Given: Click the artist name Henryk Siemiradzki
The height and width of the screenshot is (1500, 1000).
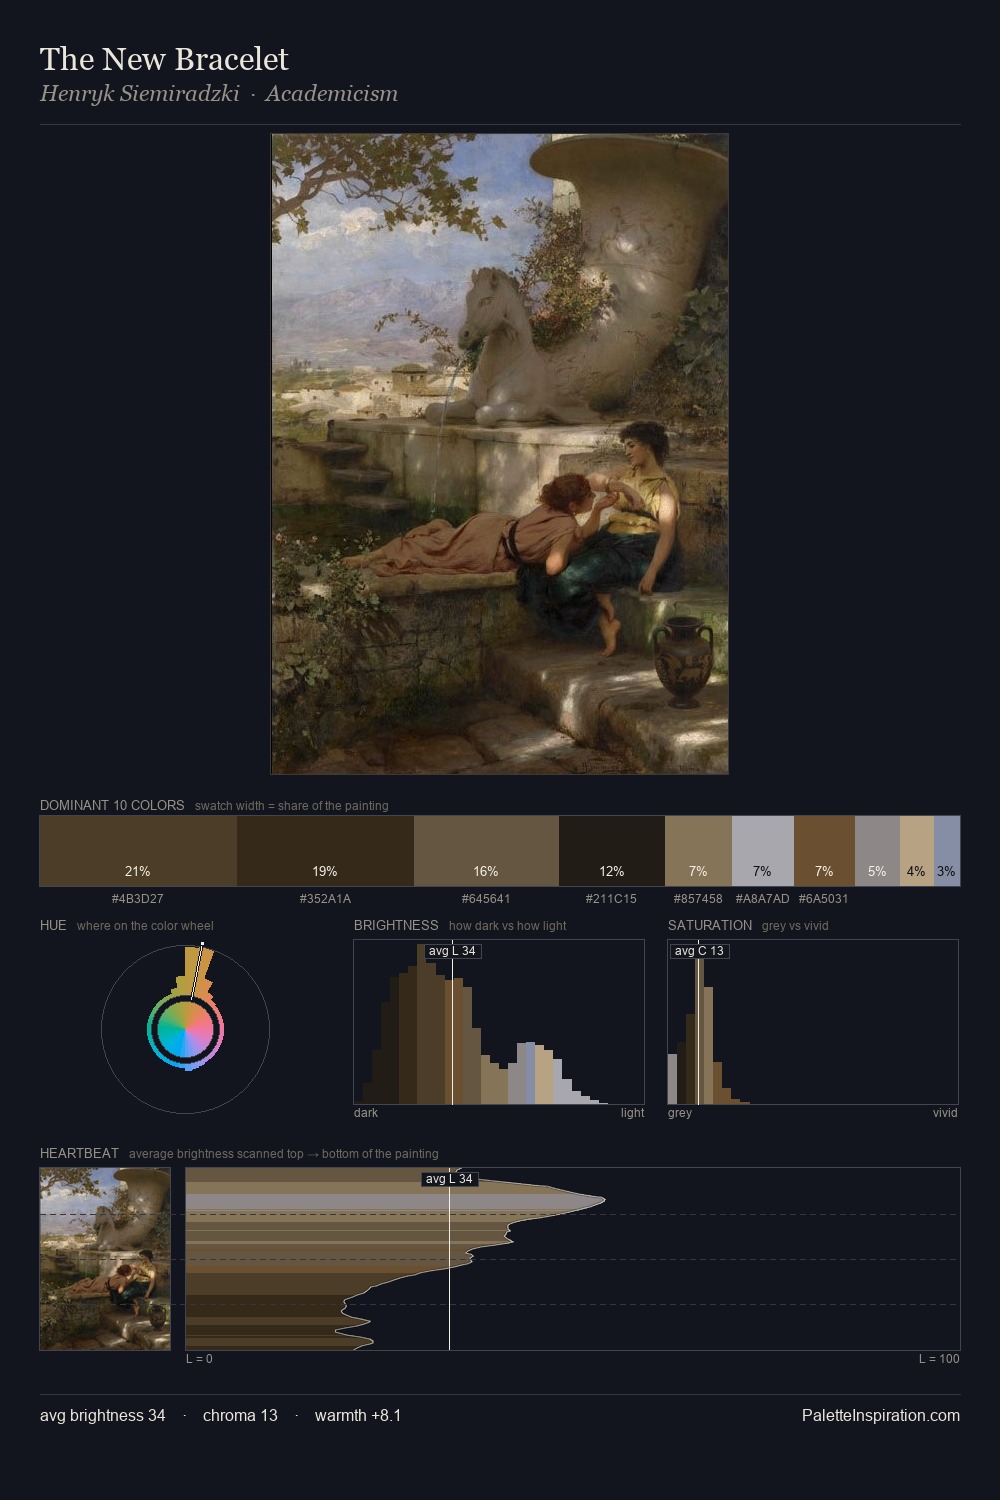Looking at the screenshot, I should click(x=140, y=94).
